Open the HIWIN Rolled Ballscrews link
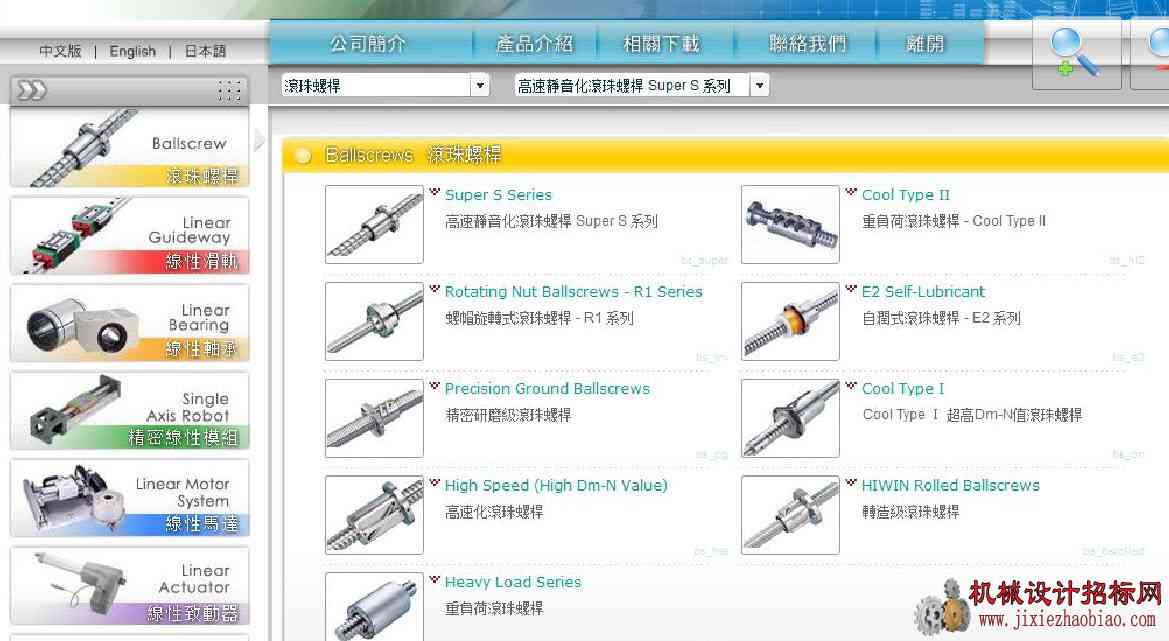The image size is (1169, 641). (x=951, y=486)
